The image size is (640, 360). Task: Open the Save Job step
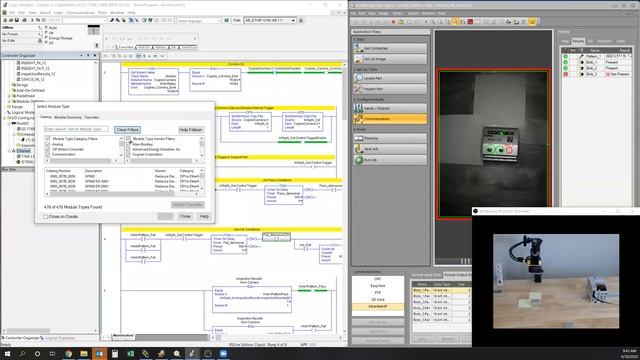tap(390, 149)
